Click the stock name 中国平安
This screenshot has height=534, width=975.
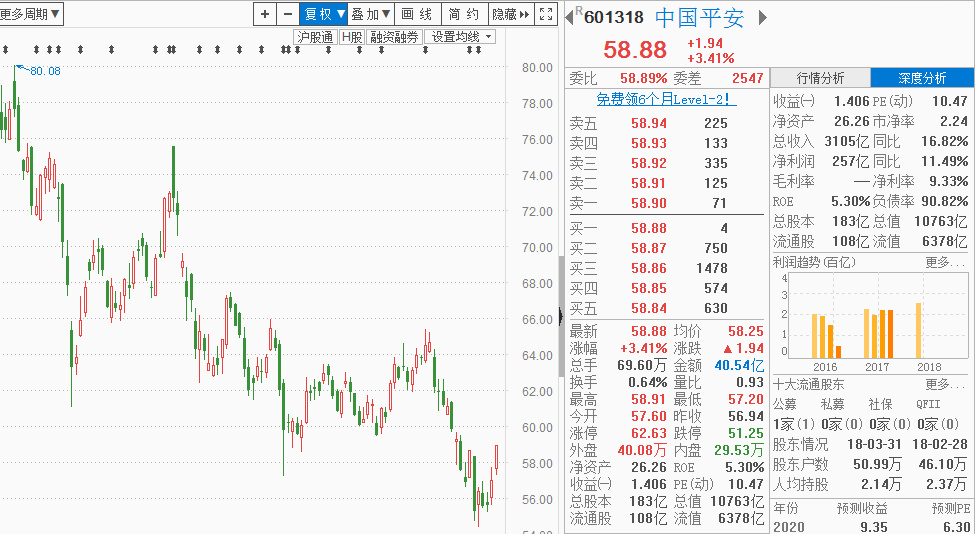point(700,17)
